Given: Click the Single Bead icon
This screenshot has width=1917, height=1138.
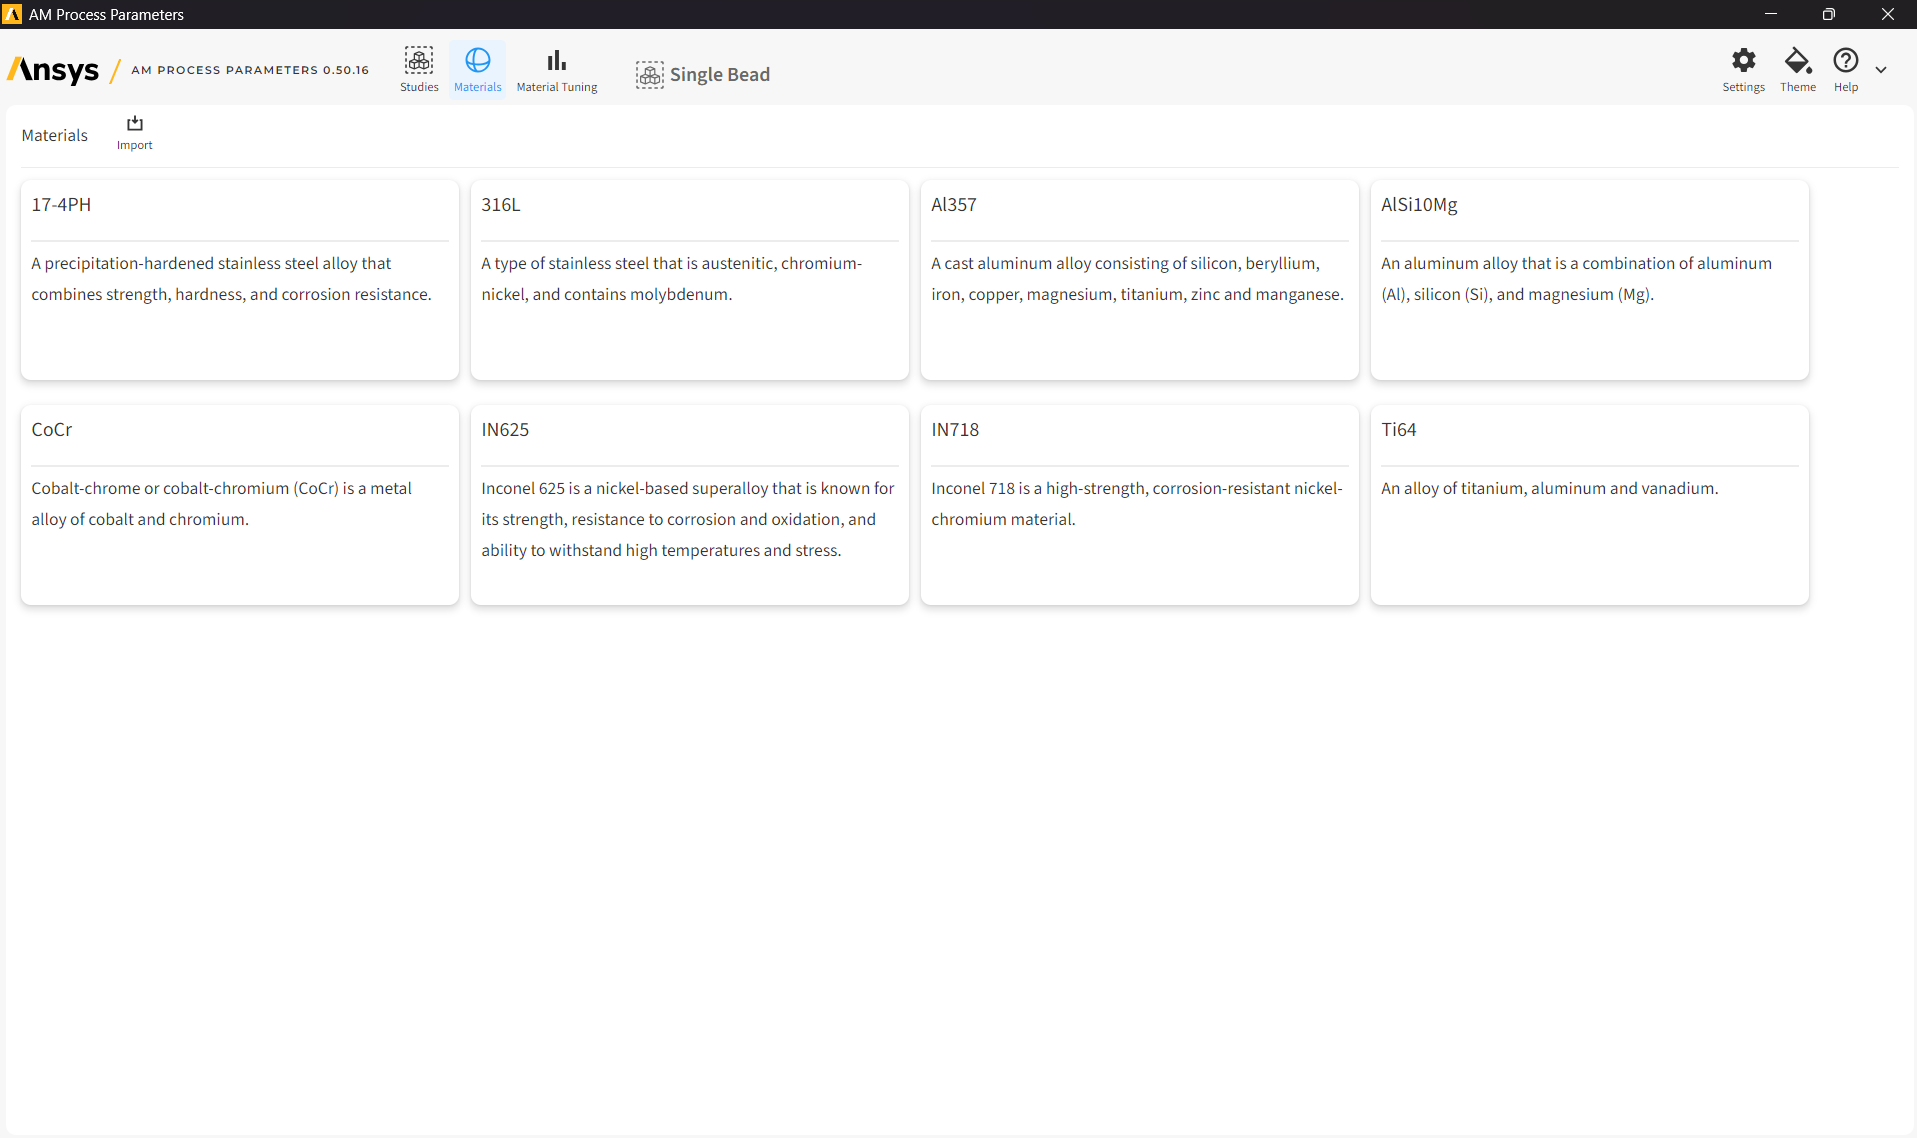Looking at the screenshot, I should pos(650,75).
